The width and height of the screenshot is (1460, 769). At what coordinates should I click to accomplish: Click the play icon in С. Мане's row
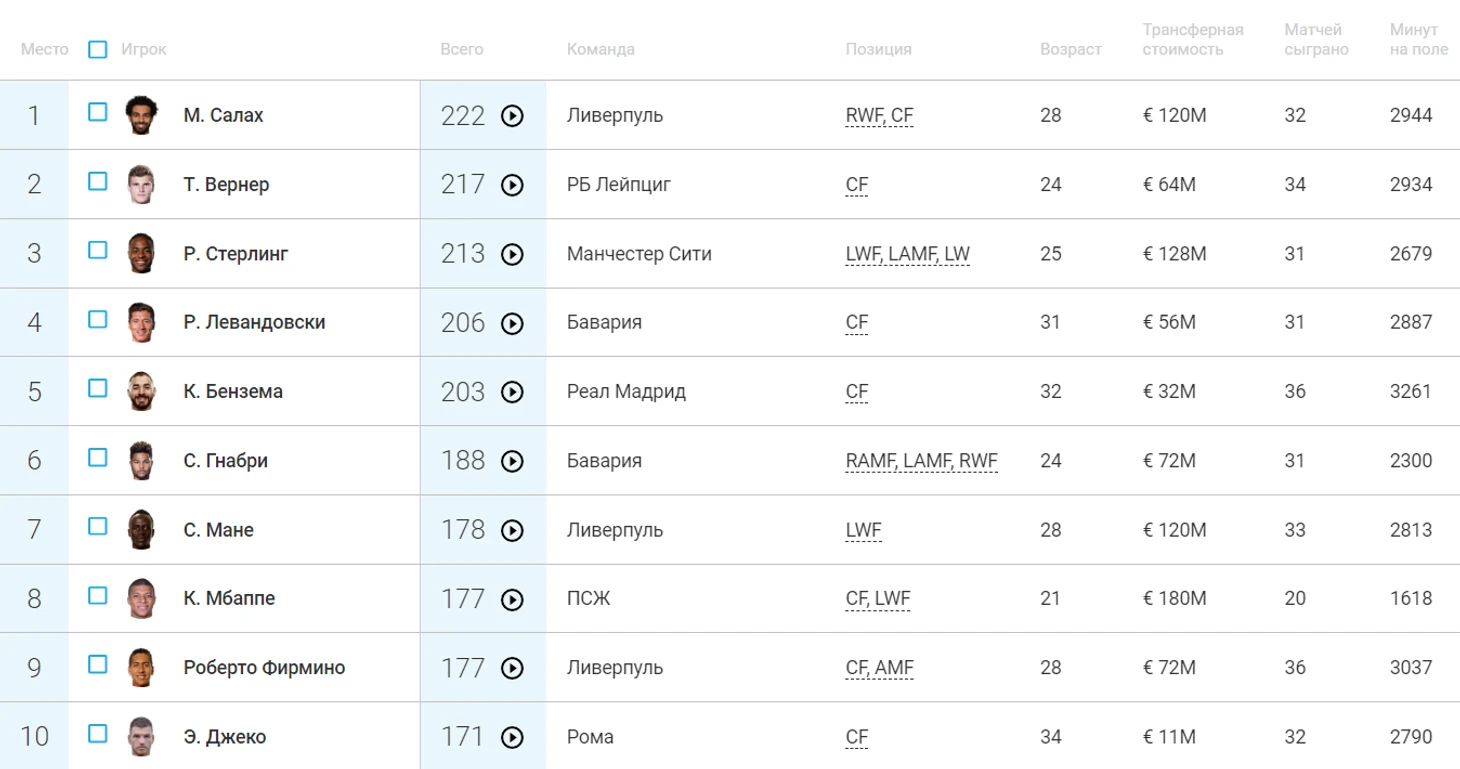tap(512, 530)
